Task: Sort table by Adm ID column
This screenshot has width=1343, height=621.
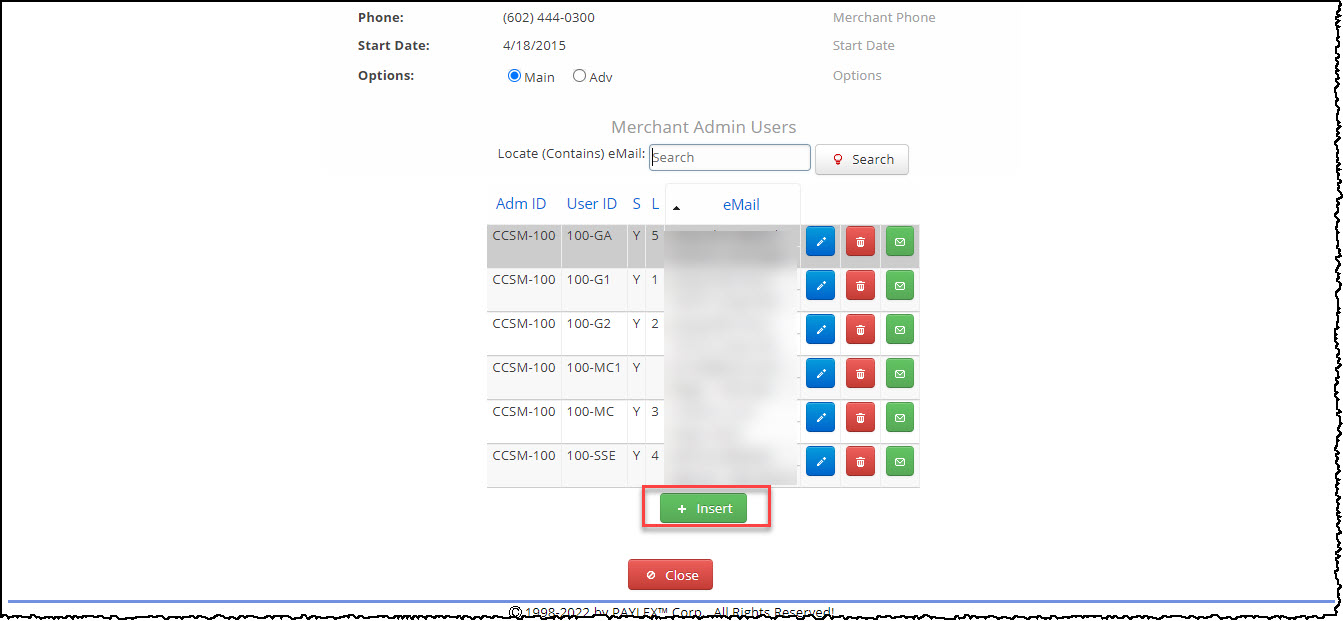Action: 521,204
